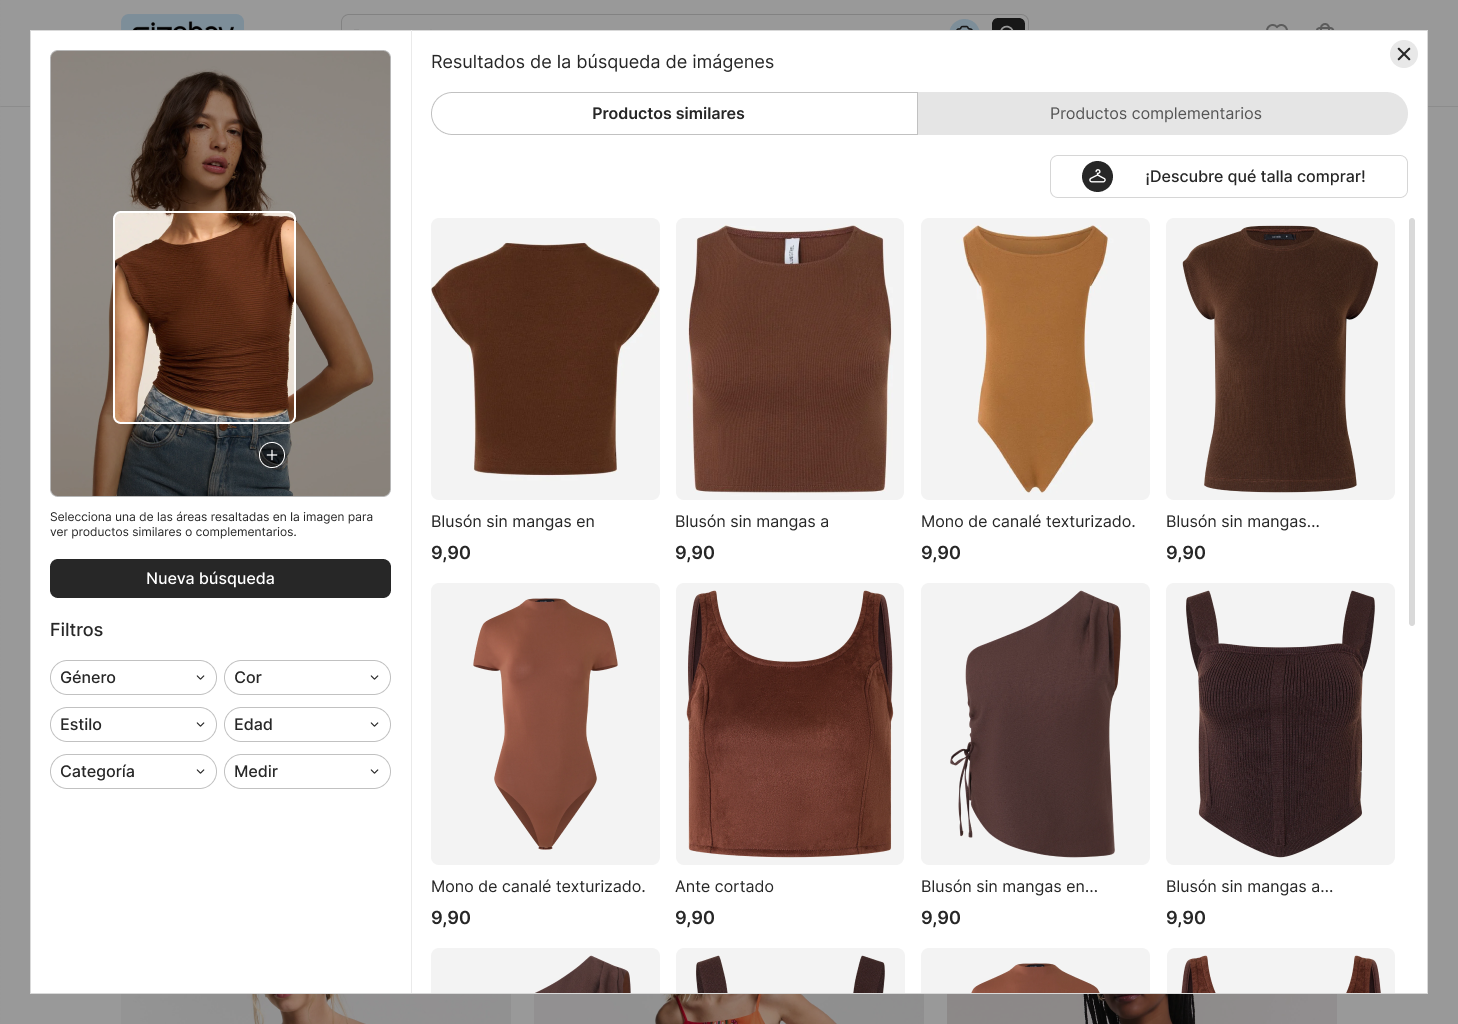The height and width of the screenshot is (1024, 1458).
Task: Click first-row 'Mono de canalé texturizado.' title
Action: 1028,522
